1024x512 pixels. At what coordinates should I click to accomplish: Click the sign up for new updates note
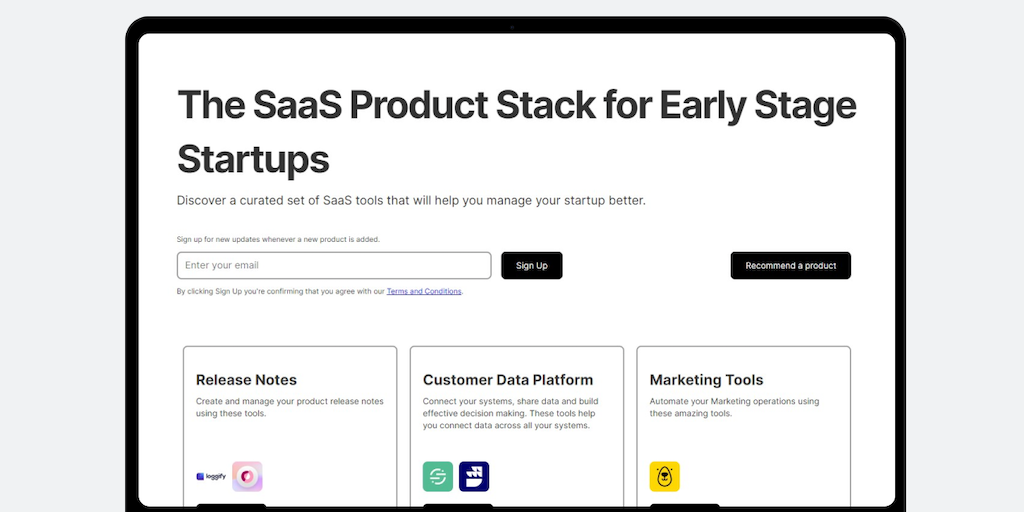278,240
